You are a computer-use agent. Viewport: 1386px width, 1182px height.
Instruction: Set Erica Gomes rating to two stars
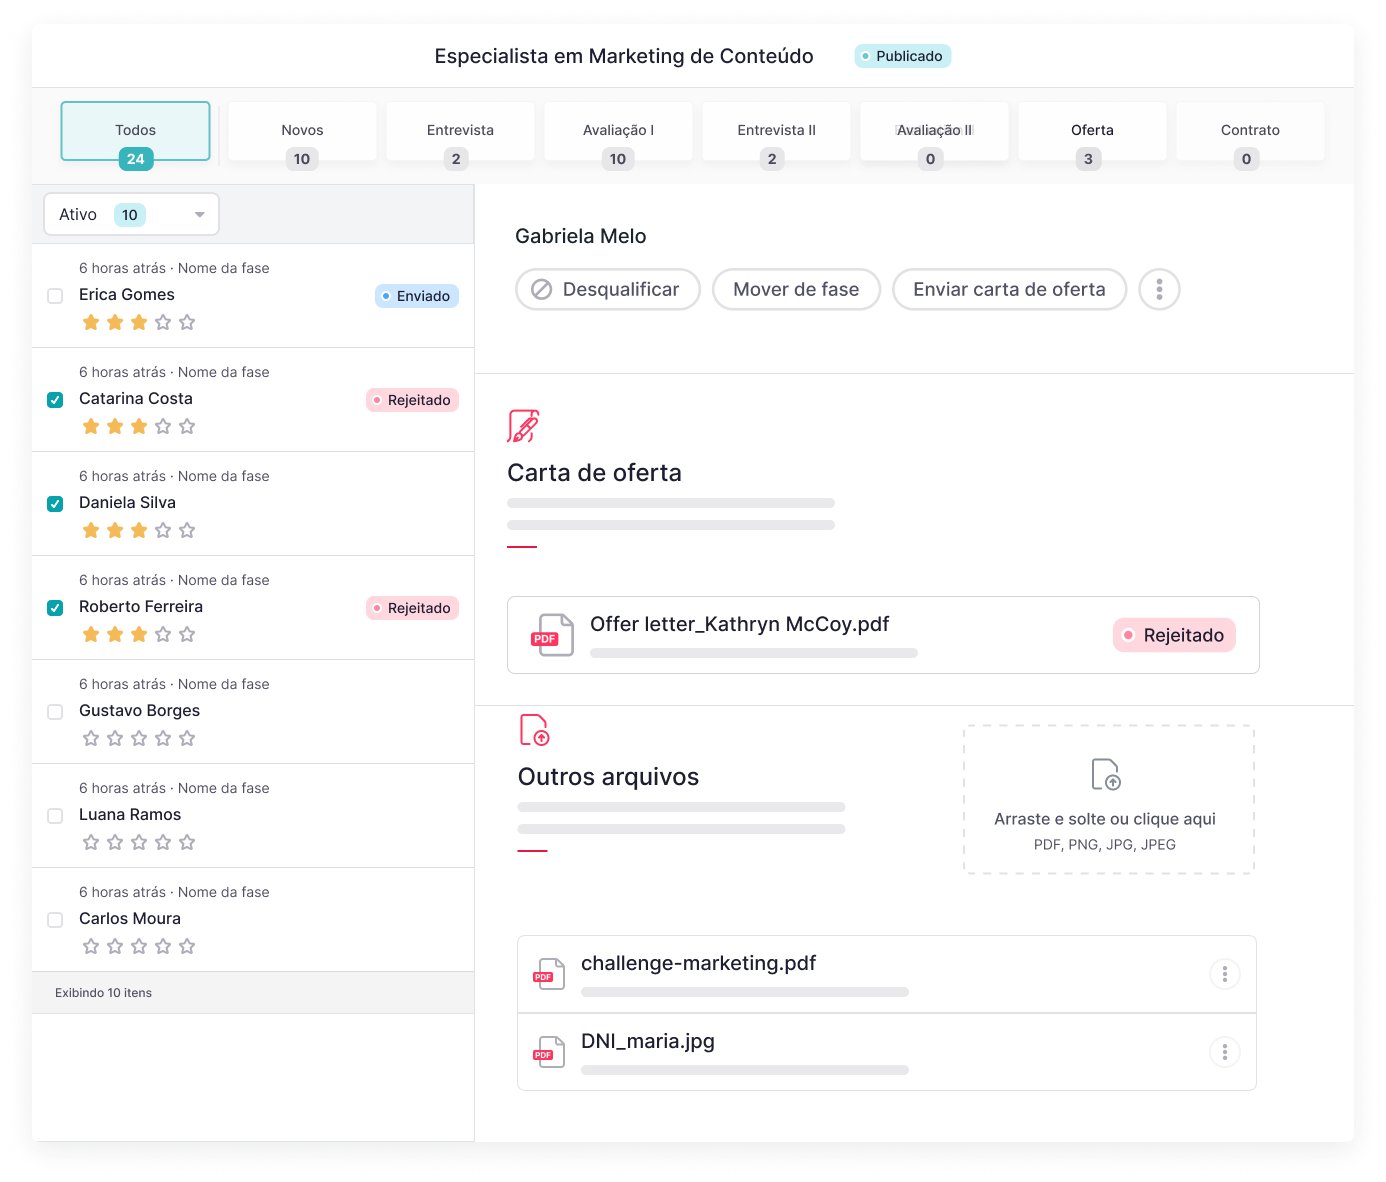(115, 322)
